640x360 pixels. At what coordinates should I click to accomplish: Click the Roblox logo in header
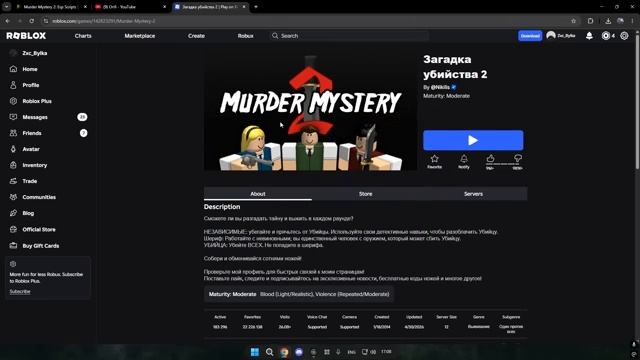[26, 36]
